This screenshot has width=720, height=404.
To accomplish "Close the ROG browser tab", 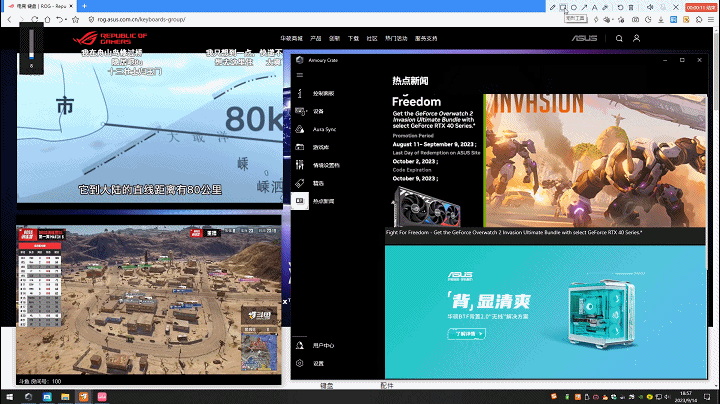I will click(71, 6).
